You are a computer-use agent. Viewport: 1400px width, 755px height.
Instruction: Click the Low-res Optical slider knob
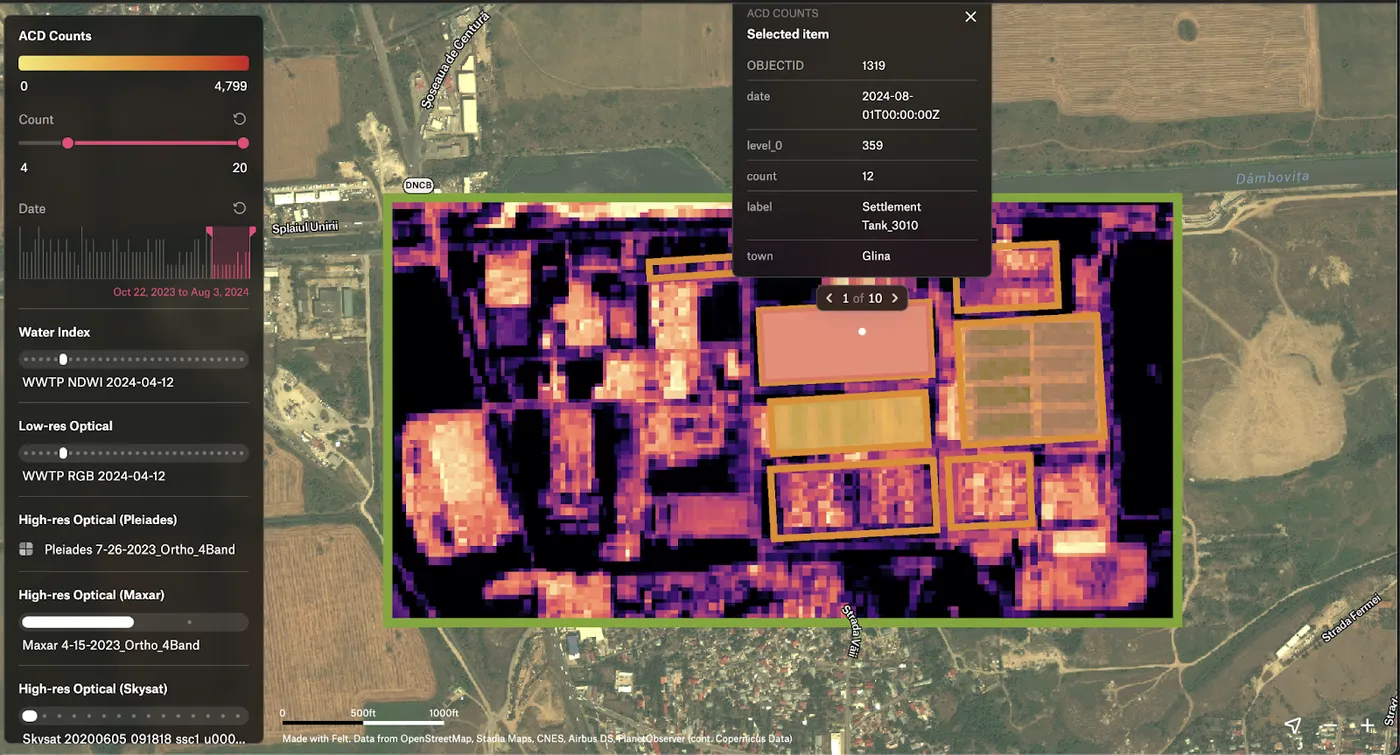point(63,453)
